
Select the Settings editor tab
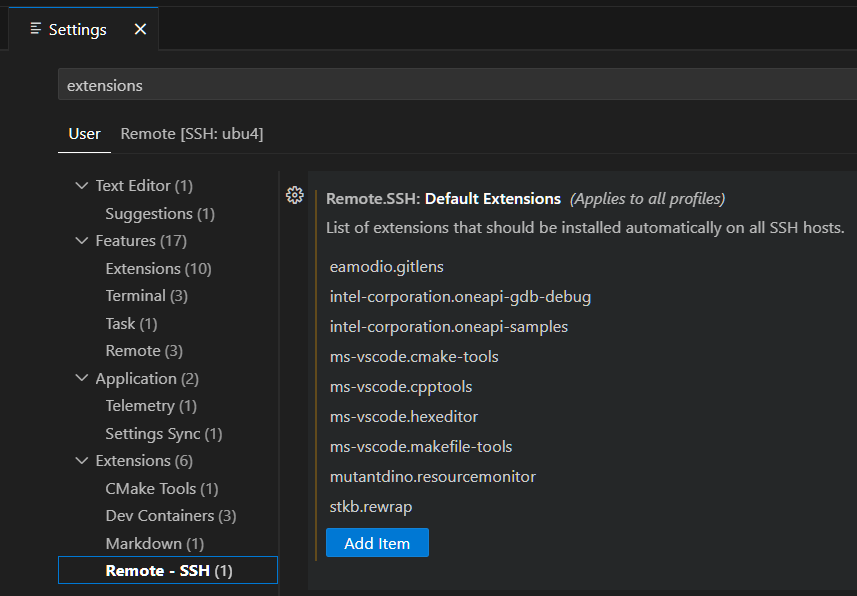84,29
